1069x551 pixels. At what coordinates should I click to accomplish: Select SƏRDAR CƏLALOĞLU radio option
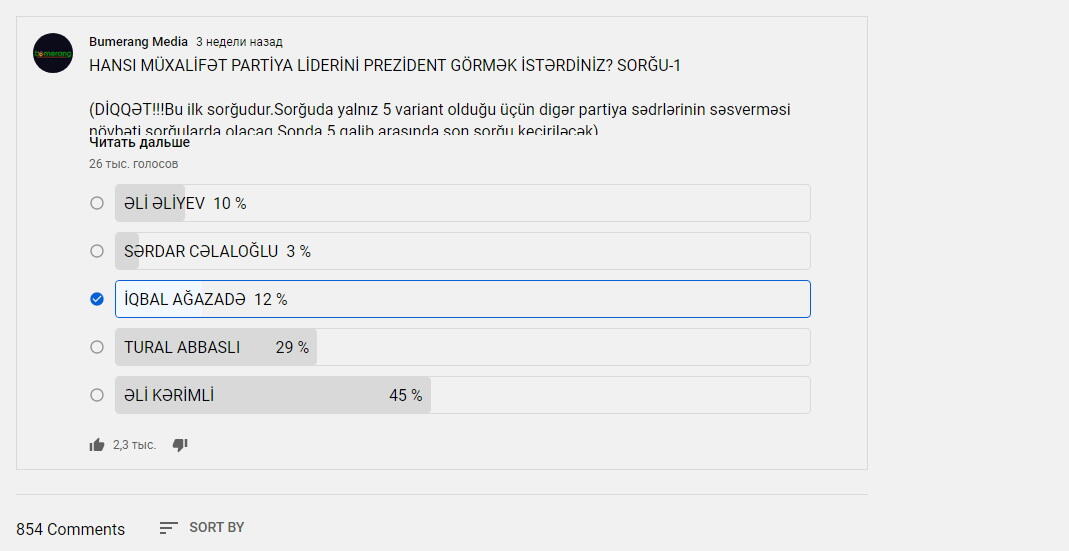pyautogui.click(x=97, y=251)
